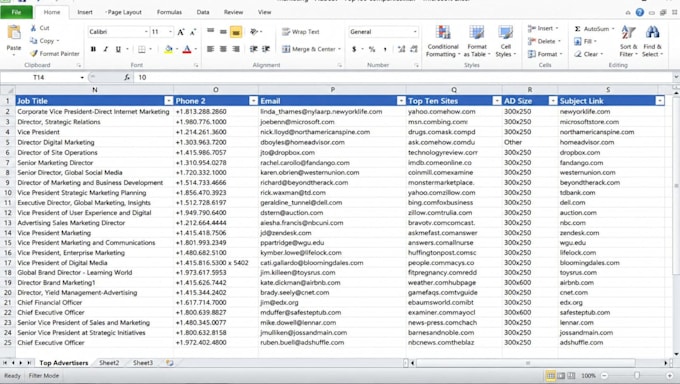Viewport: 680px width, 384px height.
Task: Switch to the Insert ribbon tab
Action: [85, 12]
